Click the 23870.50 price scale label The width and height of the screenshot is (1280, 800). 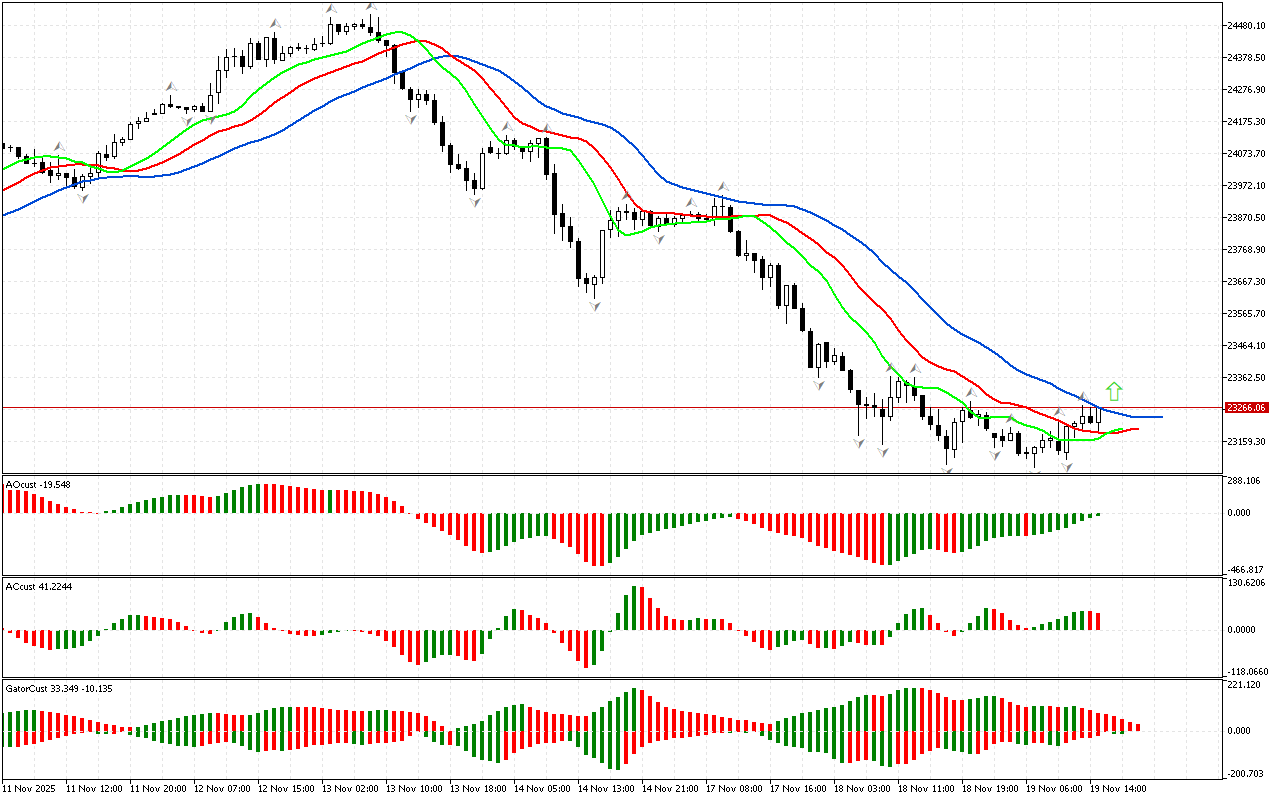pos(1250,218)
